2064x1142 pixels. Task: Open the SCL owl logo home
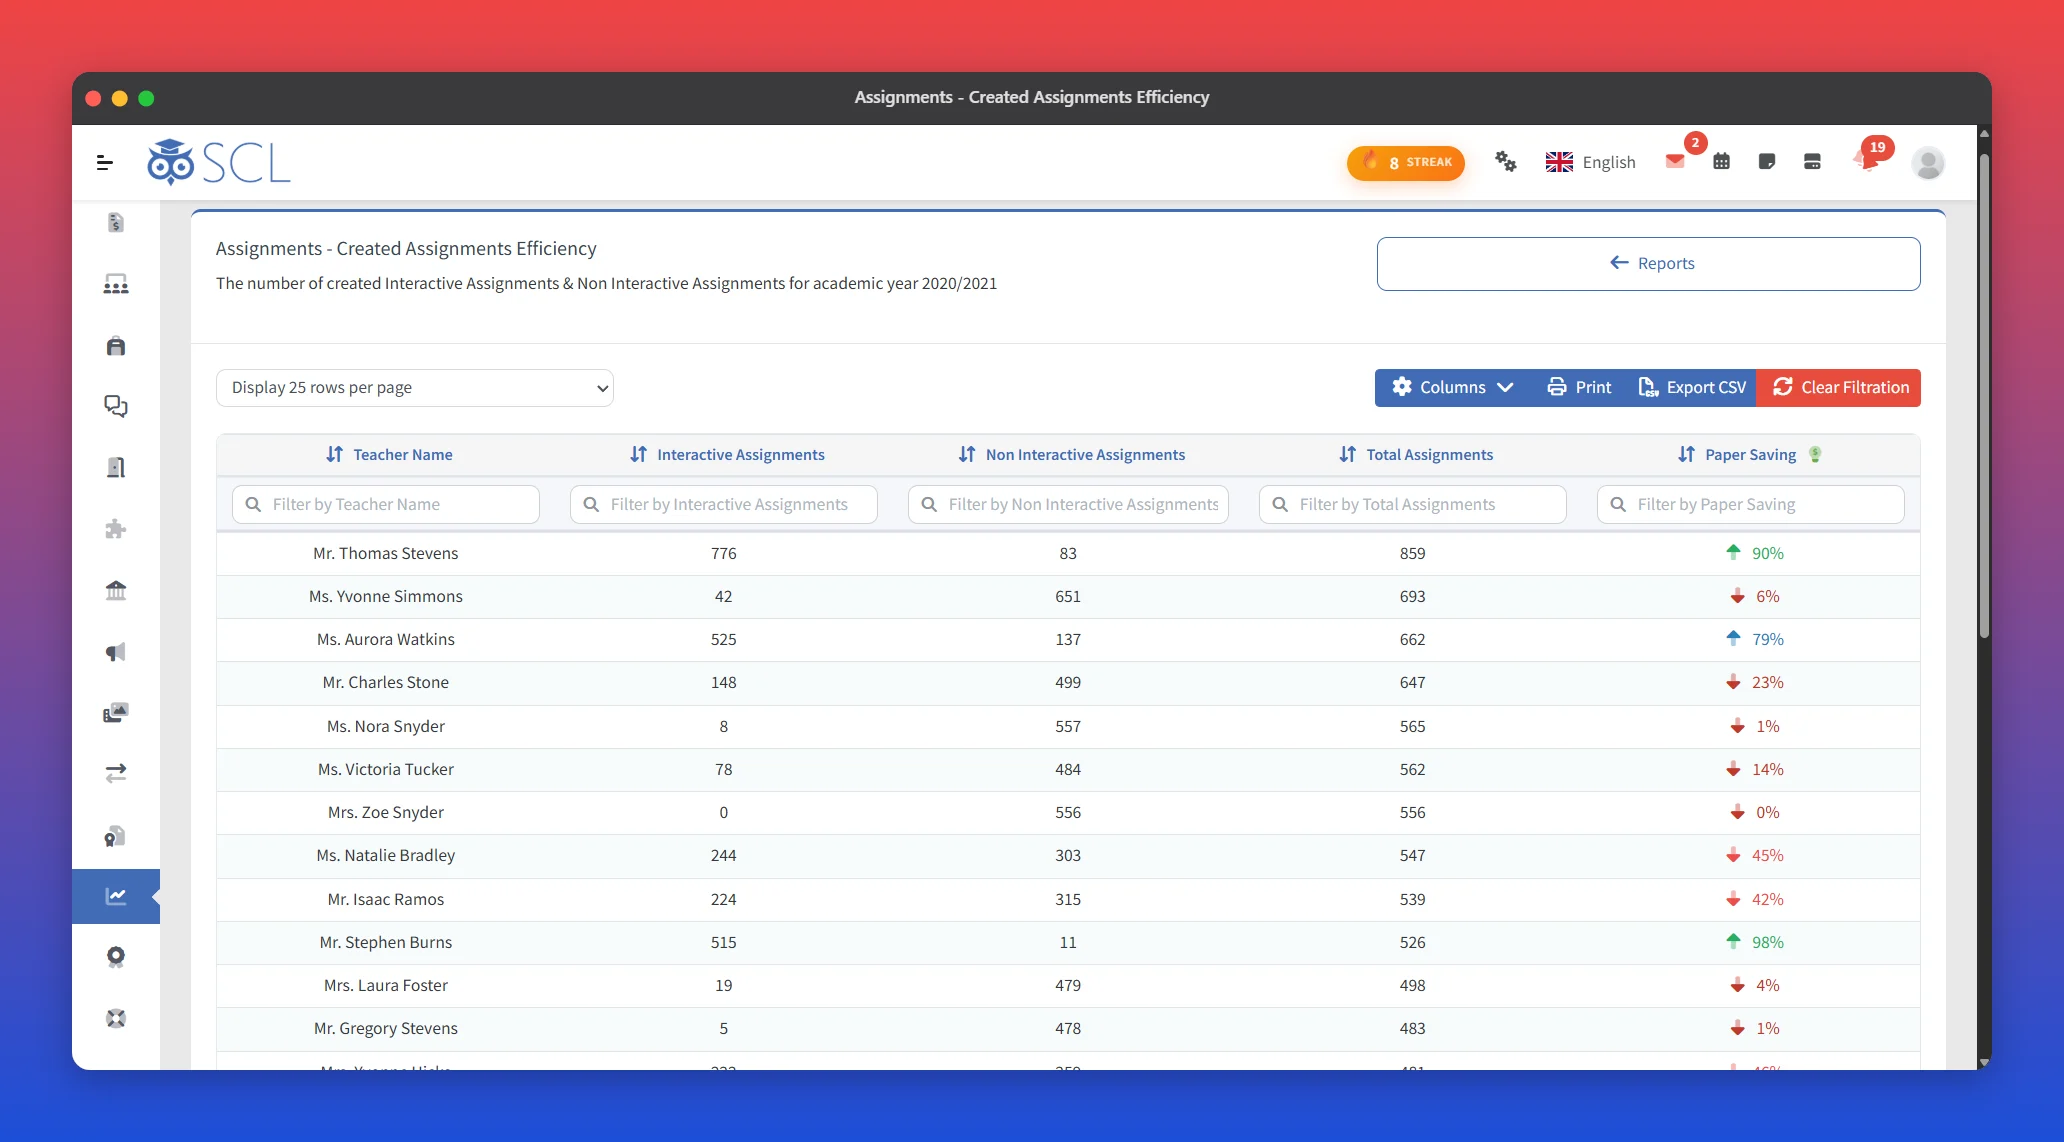coord(219,162)
